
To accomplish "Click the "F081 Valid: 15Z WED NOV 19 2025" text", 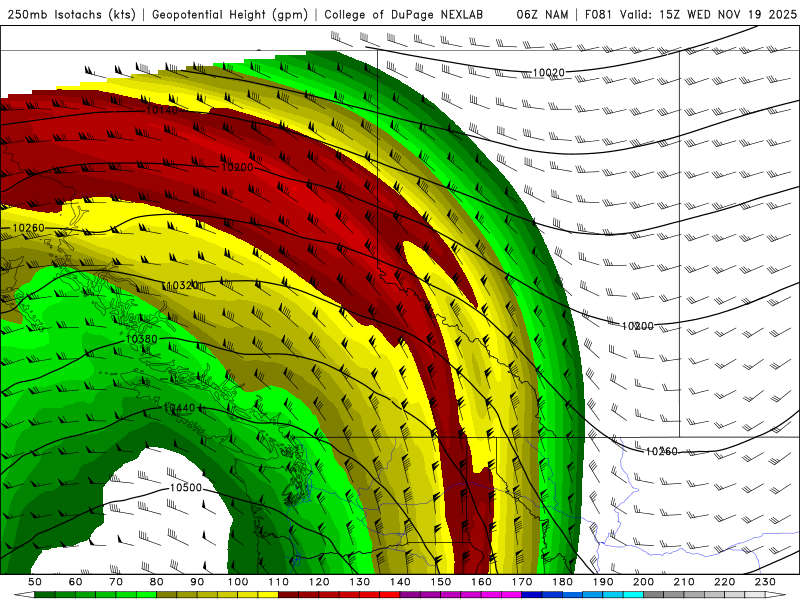I will (x=690, y=14).
